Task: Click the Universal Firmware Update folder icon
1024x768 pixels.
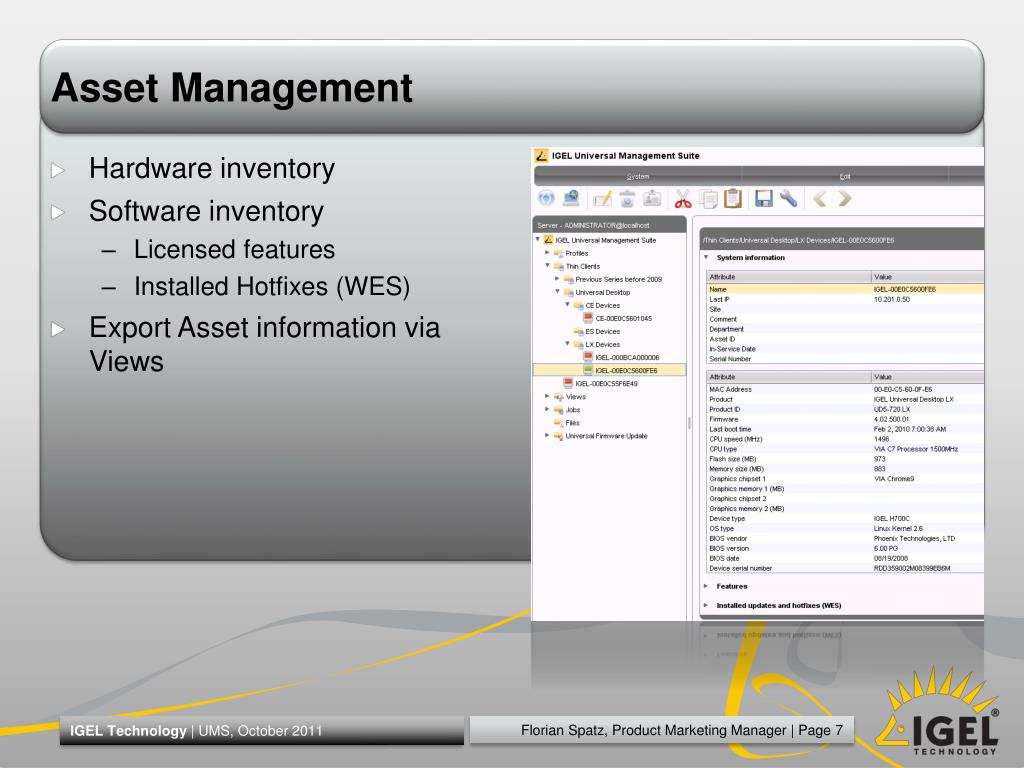Action: [x=558, y=436]
